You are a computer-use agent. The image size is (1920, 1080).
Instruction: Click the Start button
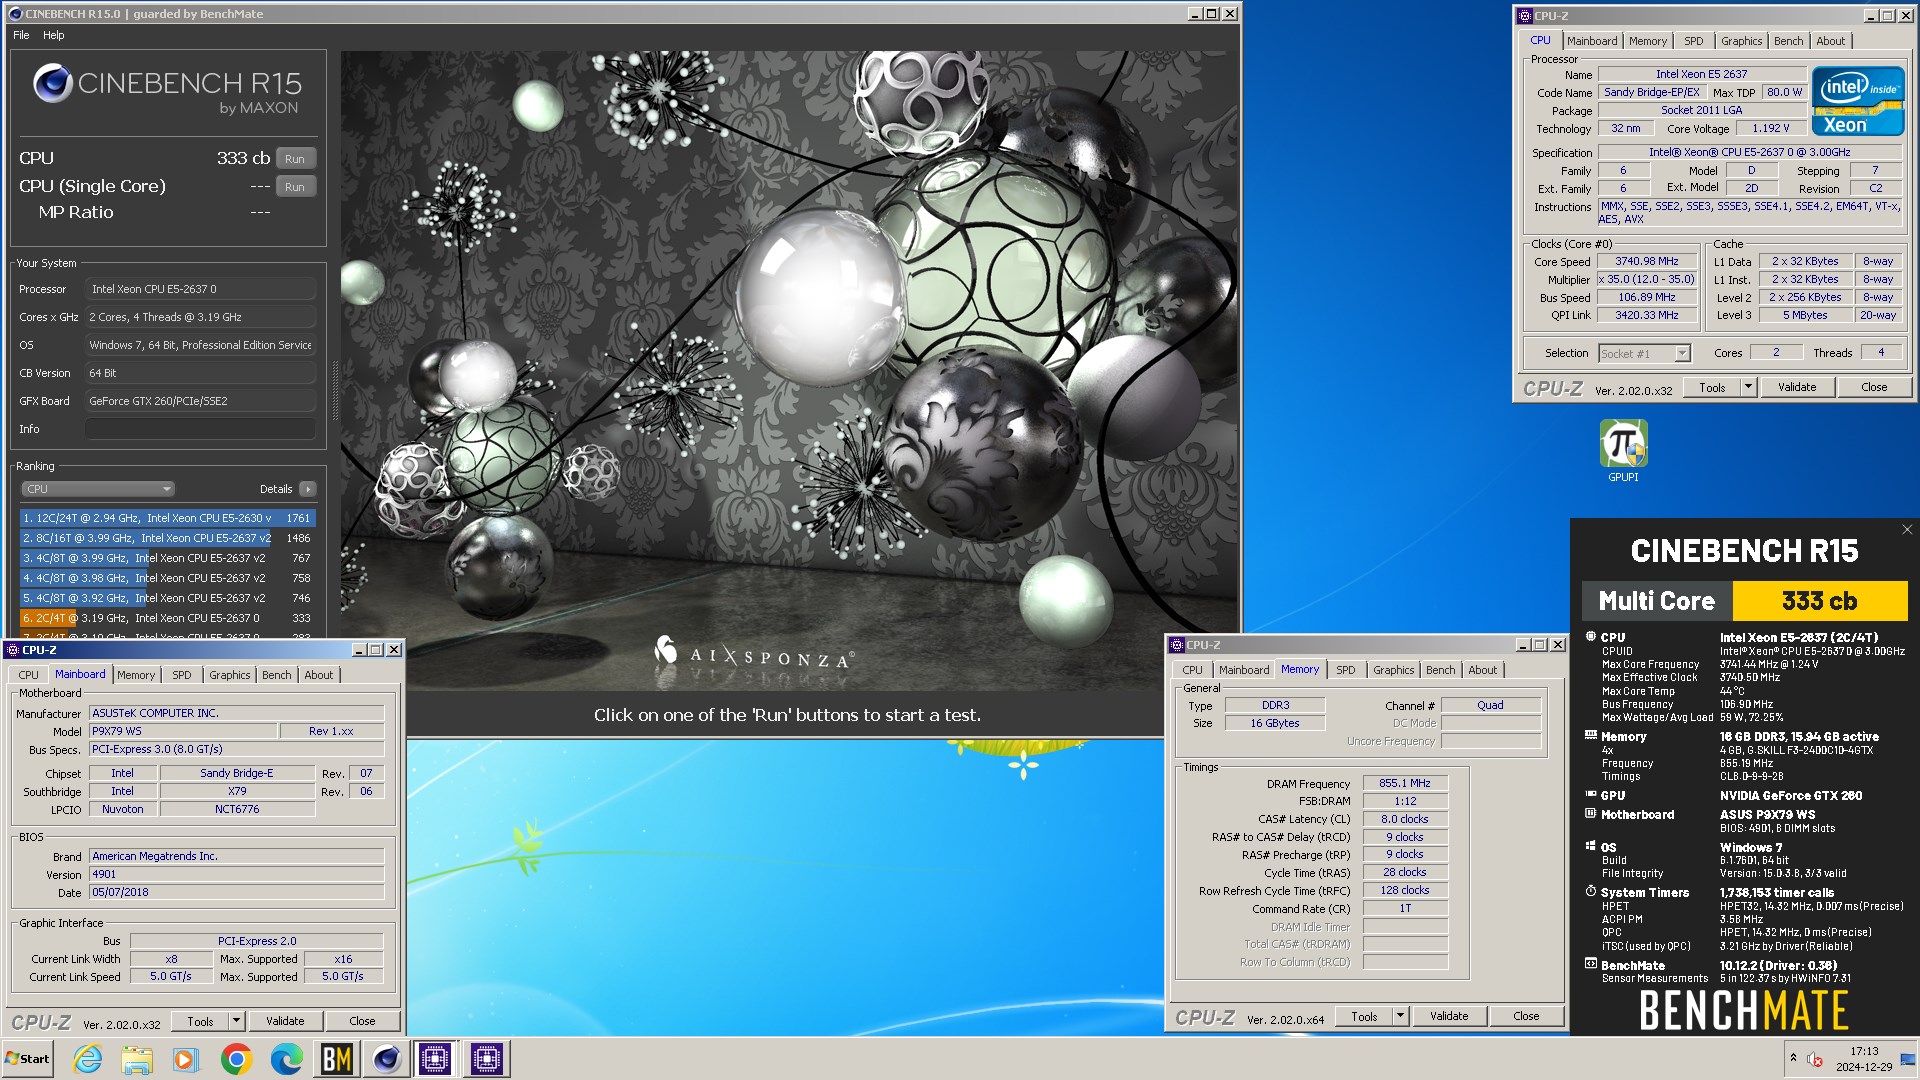click(28, 1059)
